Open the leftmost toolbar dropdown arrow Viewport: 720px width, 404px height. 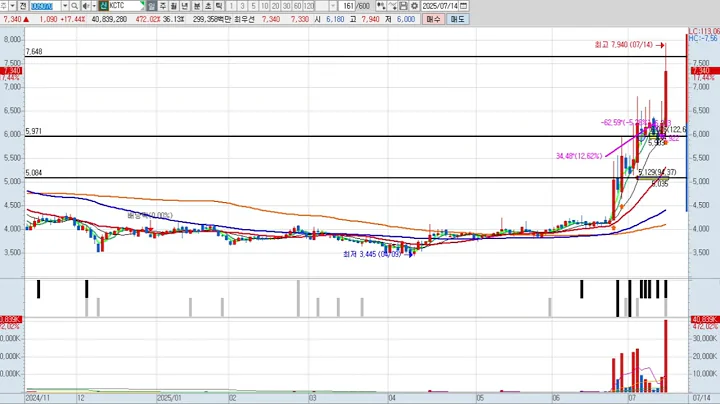click(x=12, y=6)
